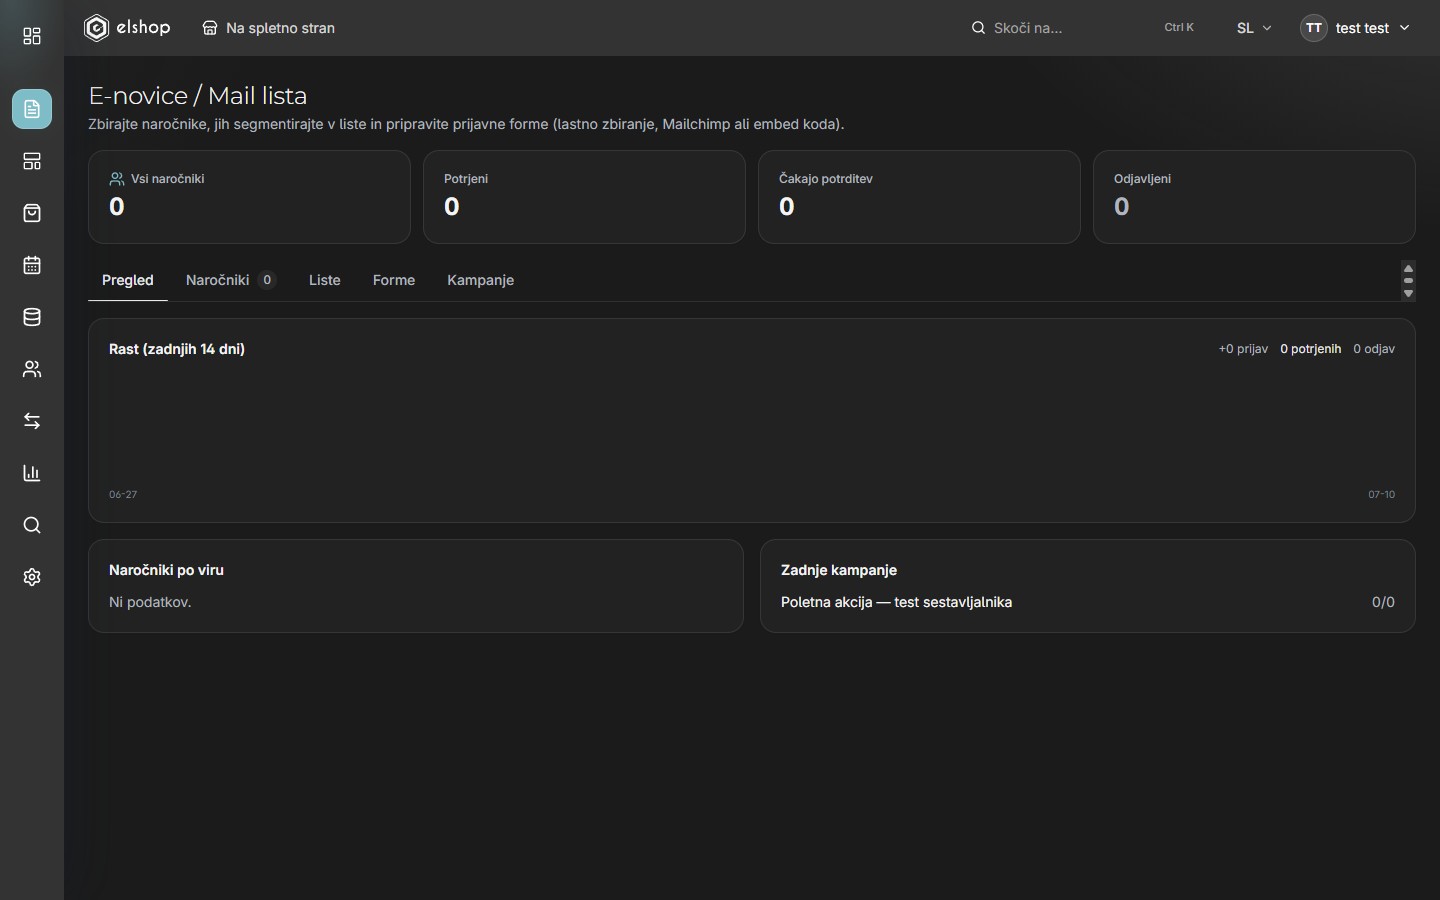This screenshot has width=1440, height=900.
Task: Click the Odjavljeni stat card
Action: 1254,197
